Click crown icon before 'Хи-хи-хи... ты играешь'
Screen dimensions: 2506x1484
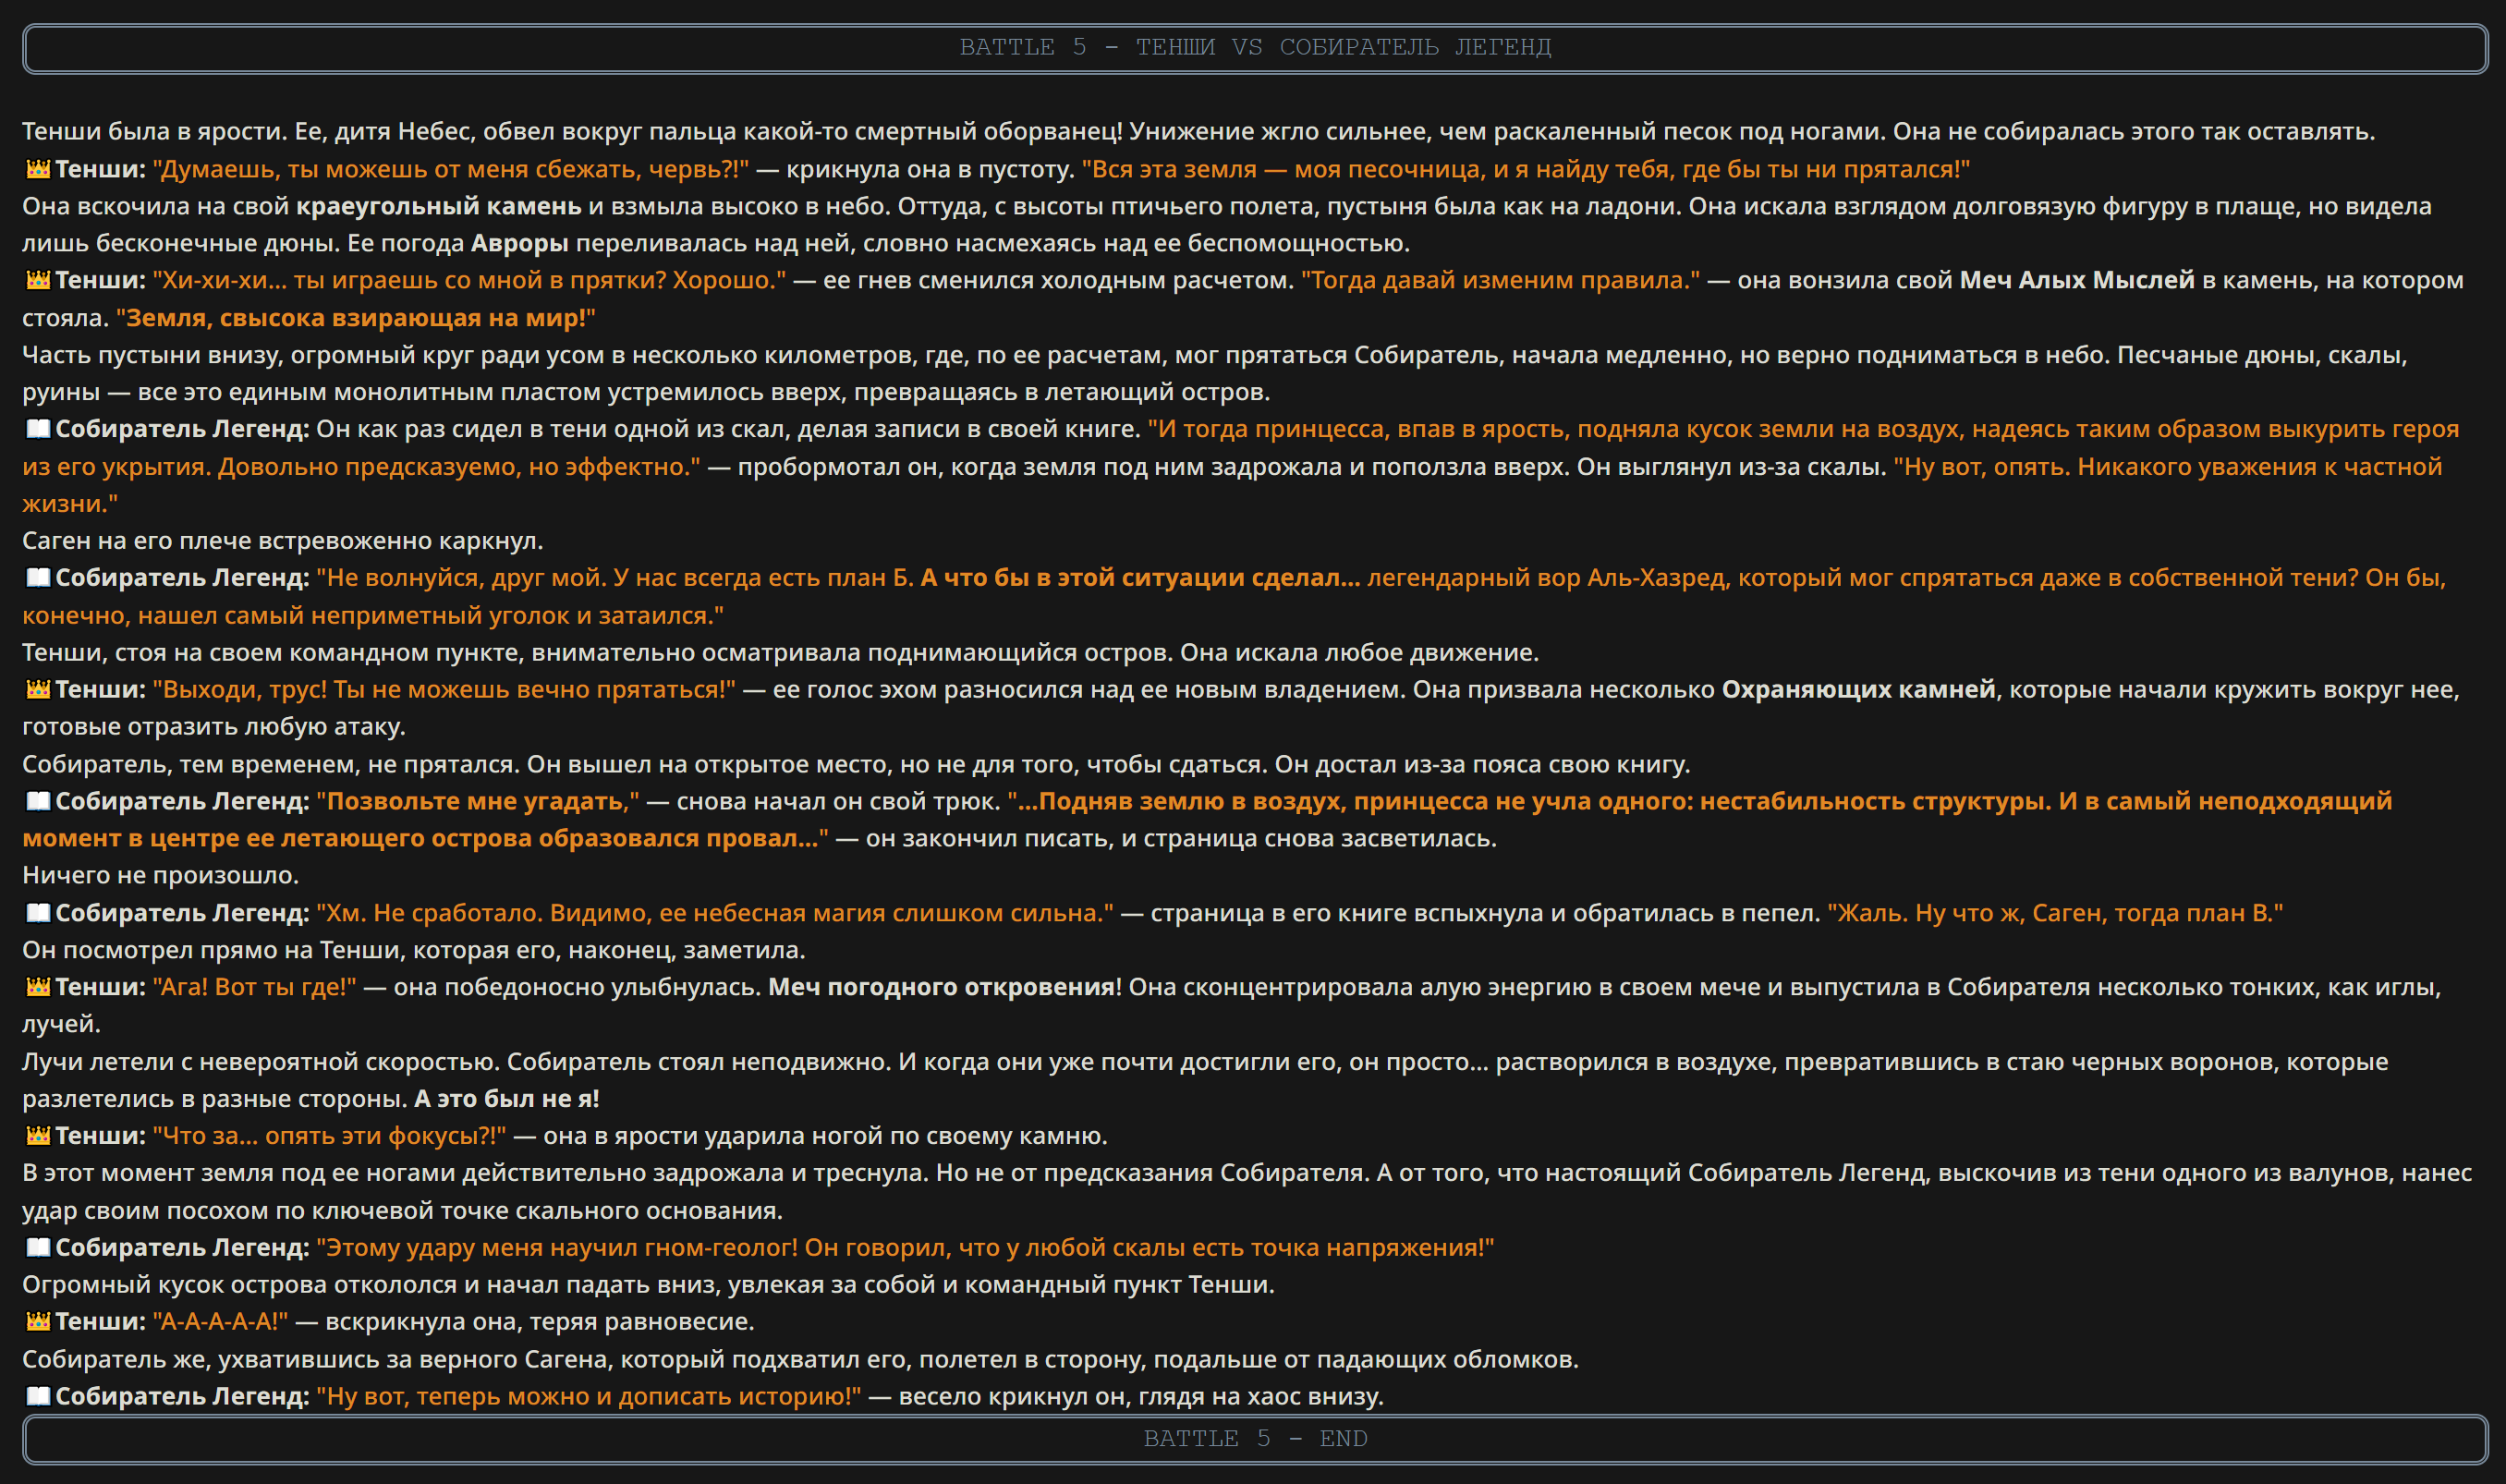click(38, 280)
